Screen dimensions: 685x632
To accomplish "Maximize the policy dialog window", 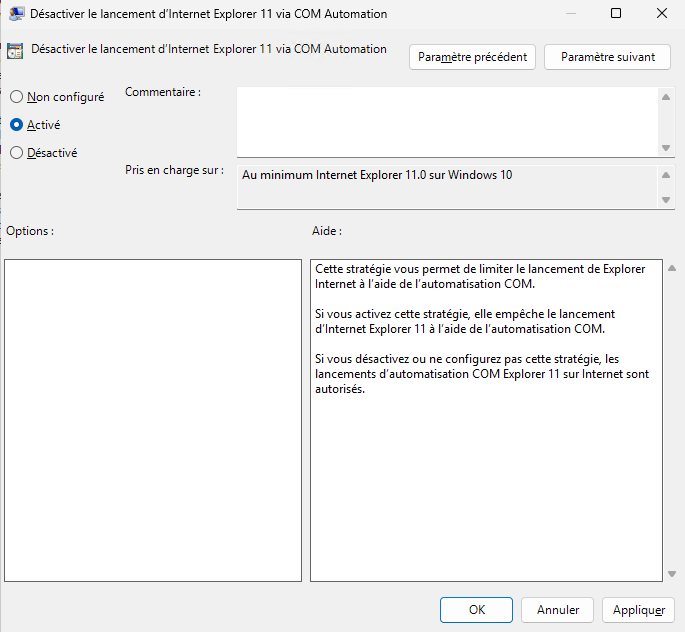I will pyautogui.click(x=616, y=13).
